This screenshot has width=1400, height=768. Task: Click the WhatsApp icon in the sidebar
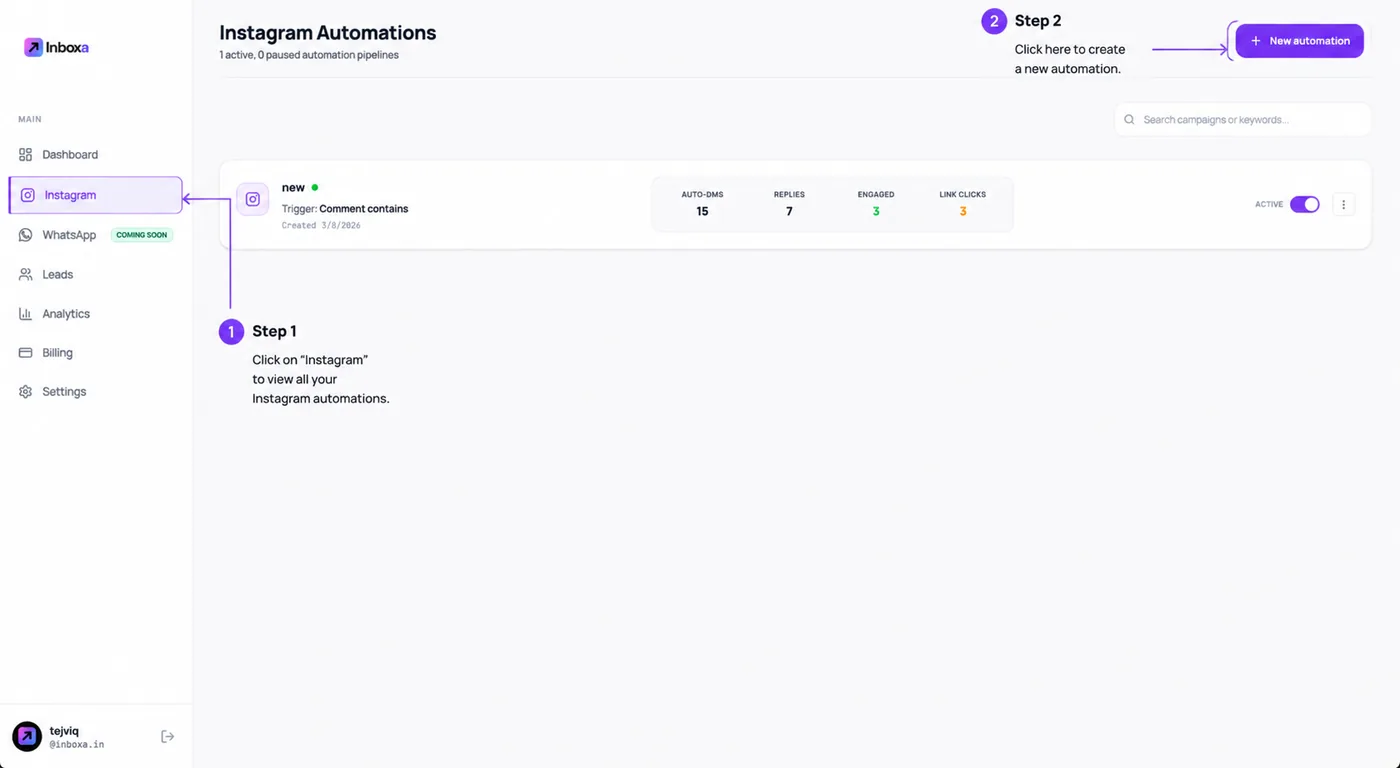(x=26, y=235)
